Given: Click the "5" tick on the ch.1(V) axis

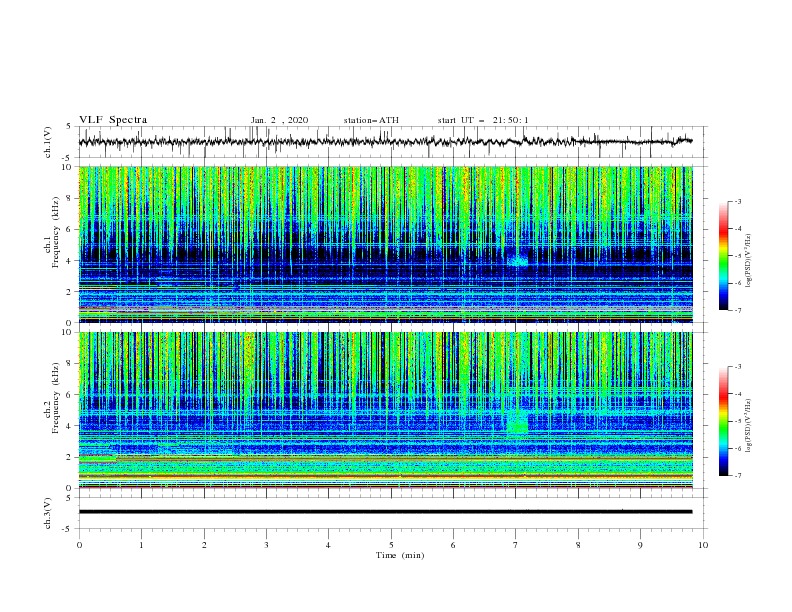Looking at the screenshot, I should [x=69, y=127].
